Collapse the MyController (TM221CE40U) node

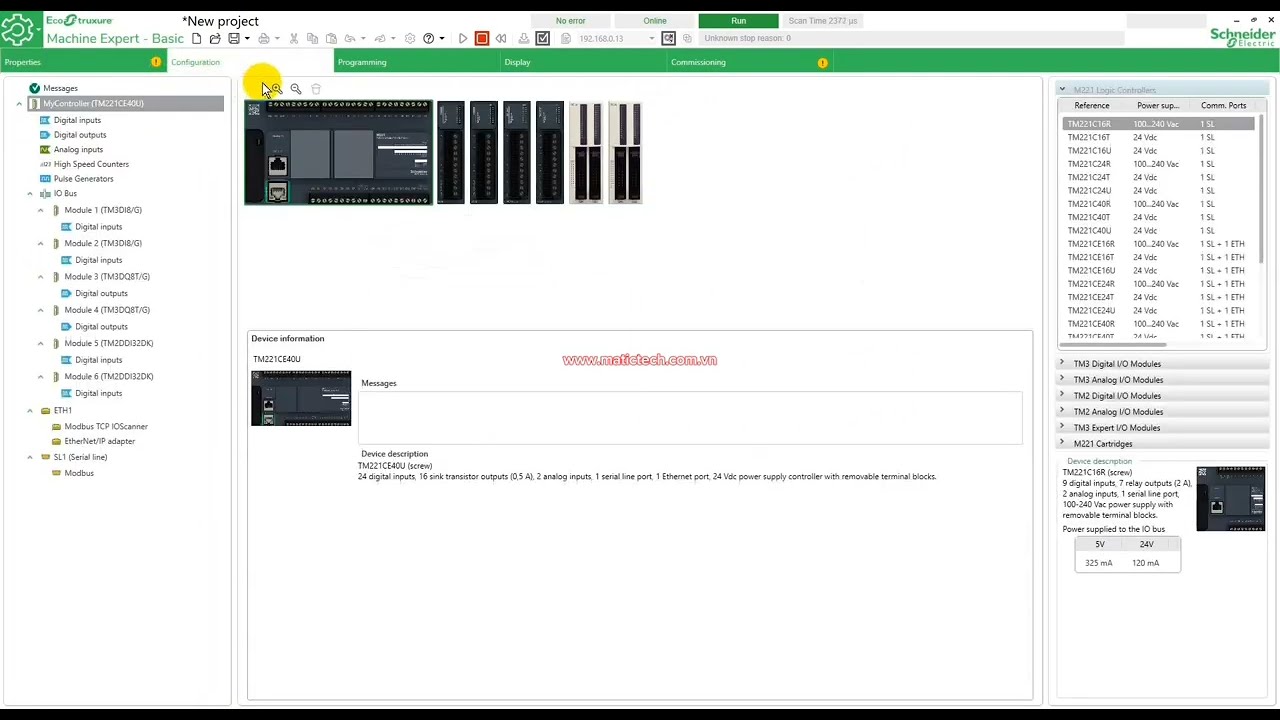[19, 104]
